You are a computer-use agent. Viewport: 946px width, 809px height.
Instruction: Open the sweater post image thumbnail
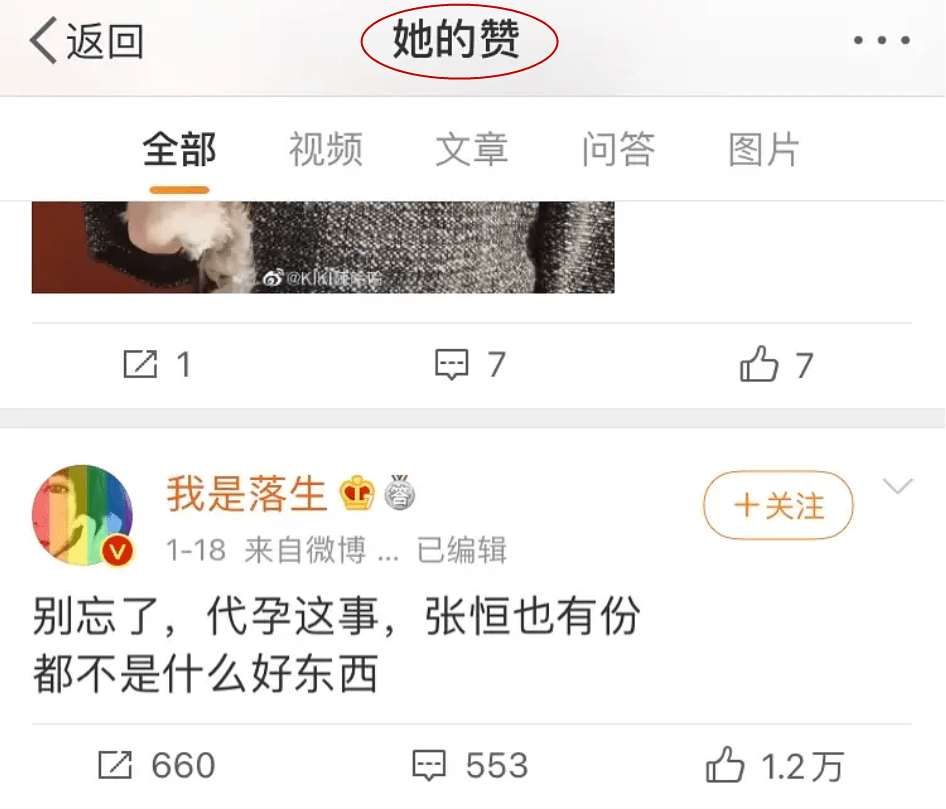pos(323,247)
